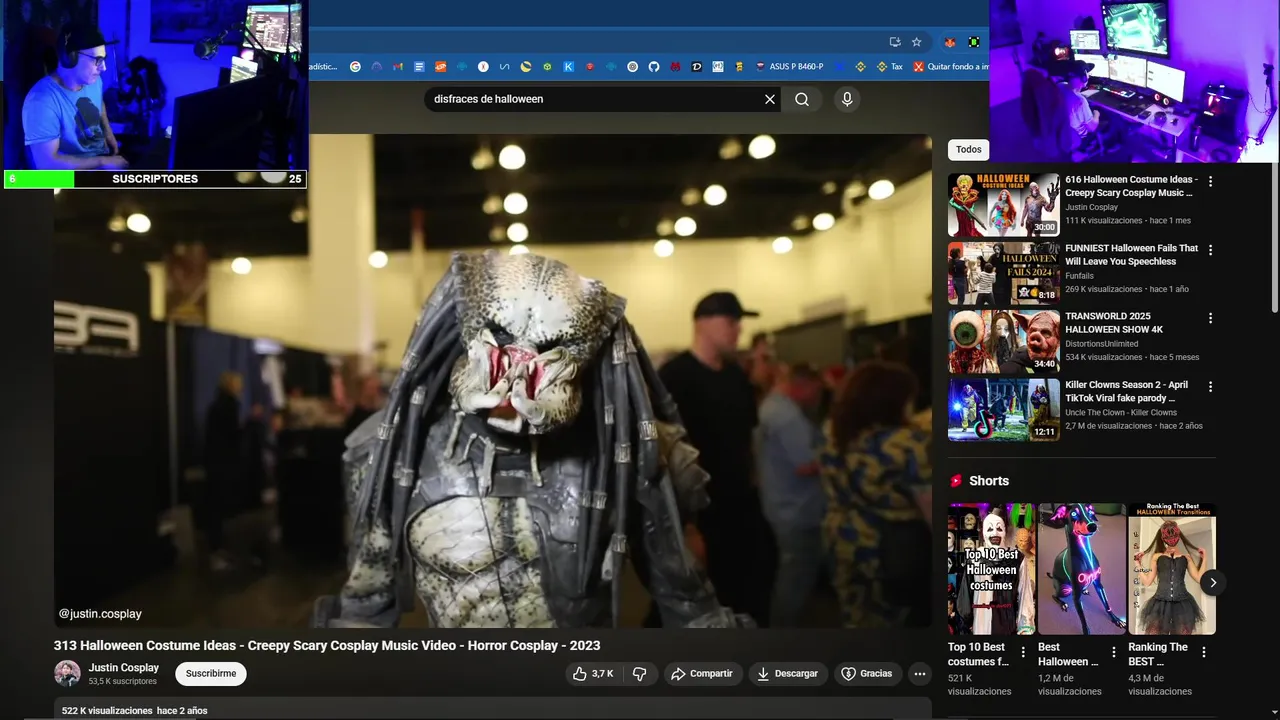Clear the search box with the X icon
This screenshot has height=720, width=1280.
tap(770, 99)
